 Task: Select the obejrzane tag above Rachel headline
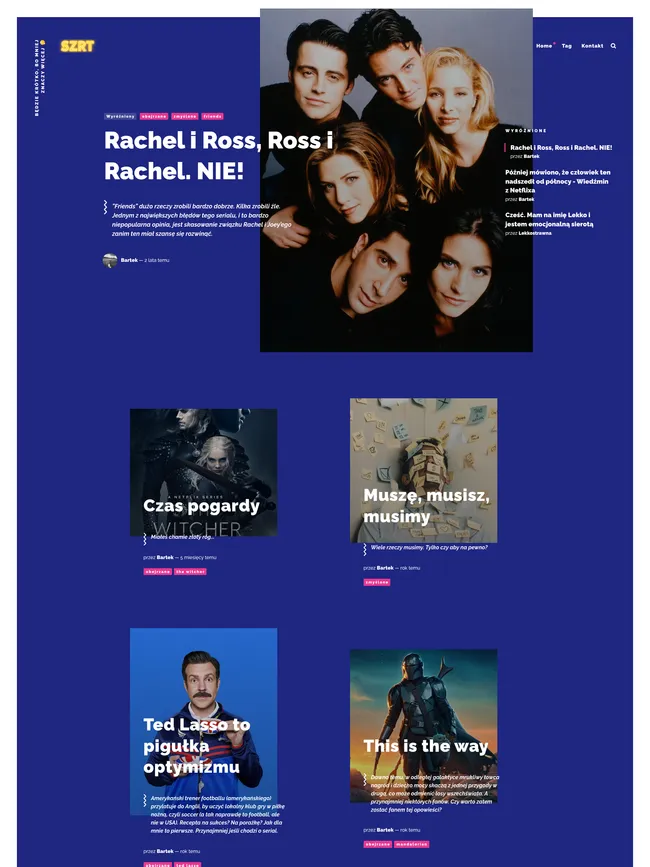pyautogui.click(x=154, y=117)
